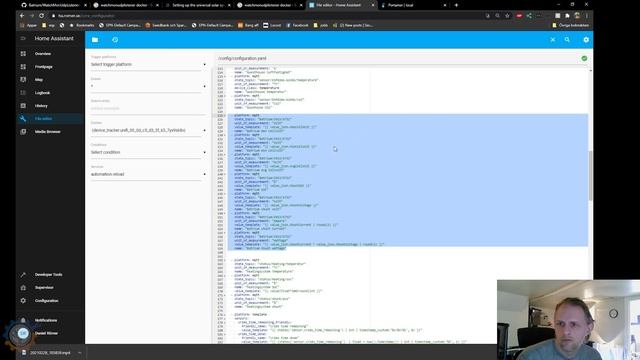Open the History sidebar icon
This screenshot has height=360, width=640.
click(23, 106)
